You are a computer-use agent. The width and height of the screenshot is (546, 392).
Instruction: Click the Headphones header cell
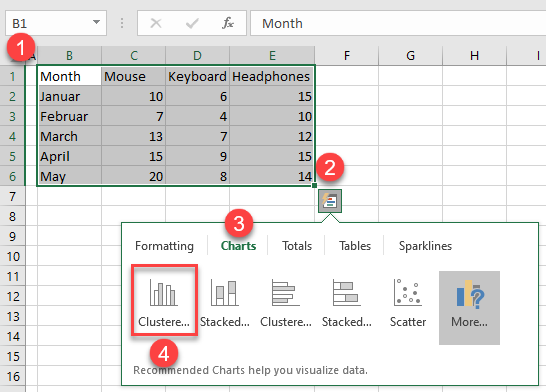point(272,76)
